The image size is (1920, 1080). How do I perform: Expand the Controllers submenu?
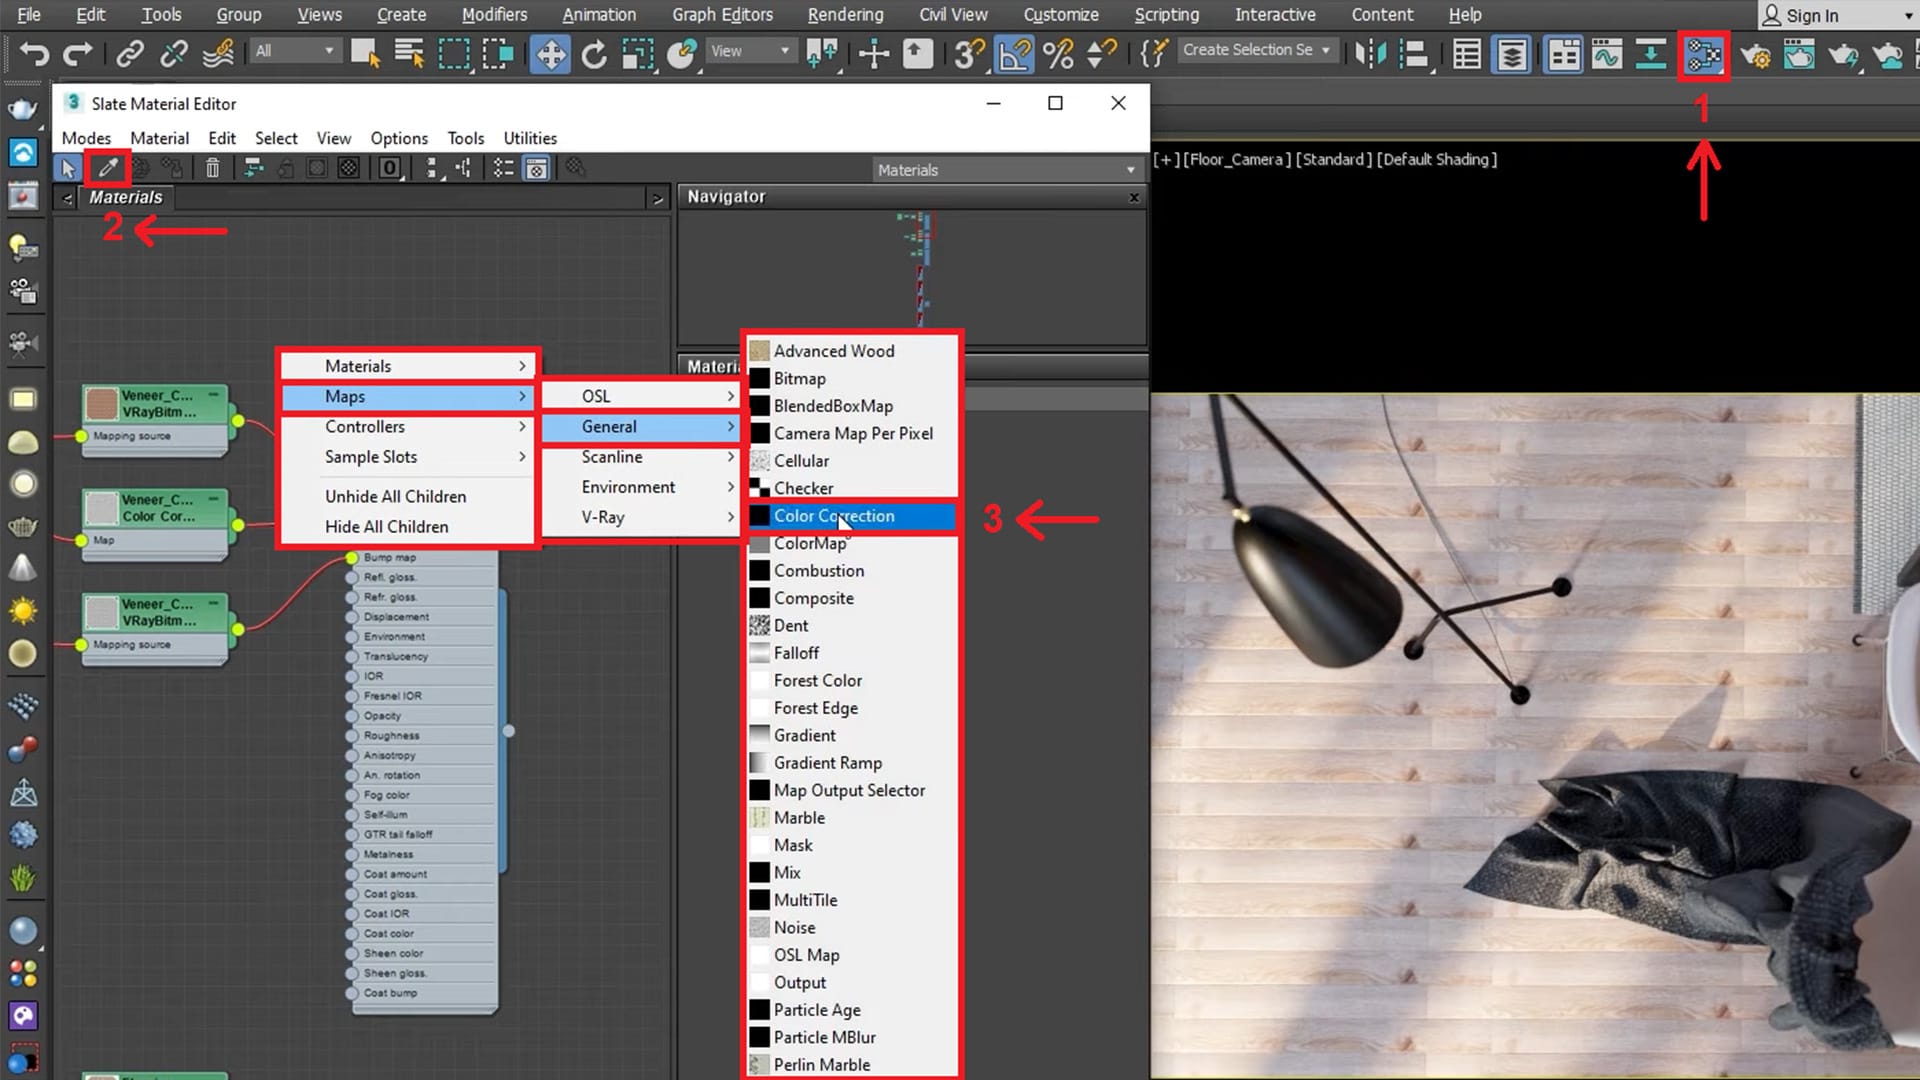click(408, 427)
